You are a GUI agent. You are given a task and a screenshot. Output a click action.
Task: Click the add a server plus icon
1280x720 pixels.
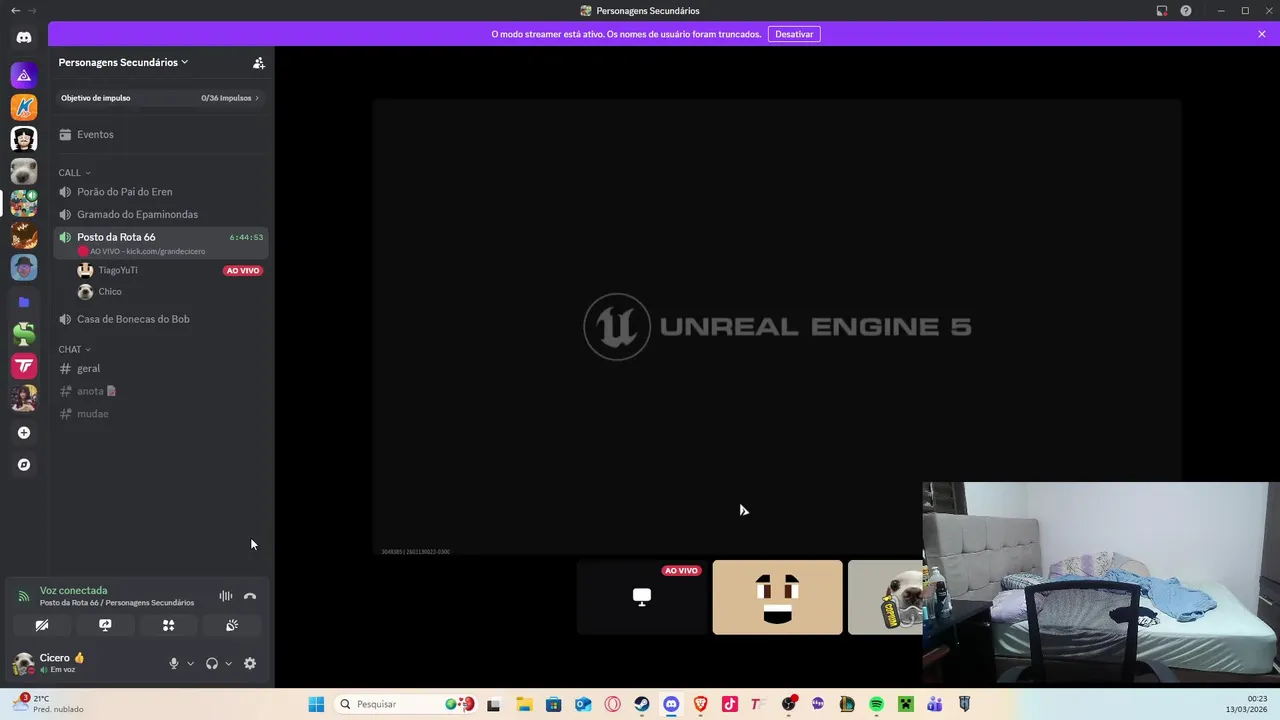click(24, 433)
